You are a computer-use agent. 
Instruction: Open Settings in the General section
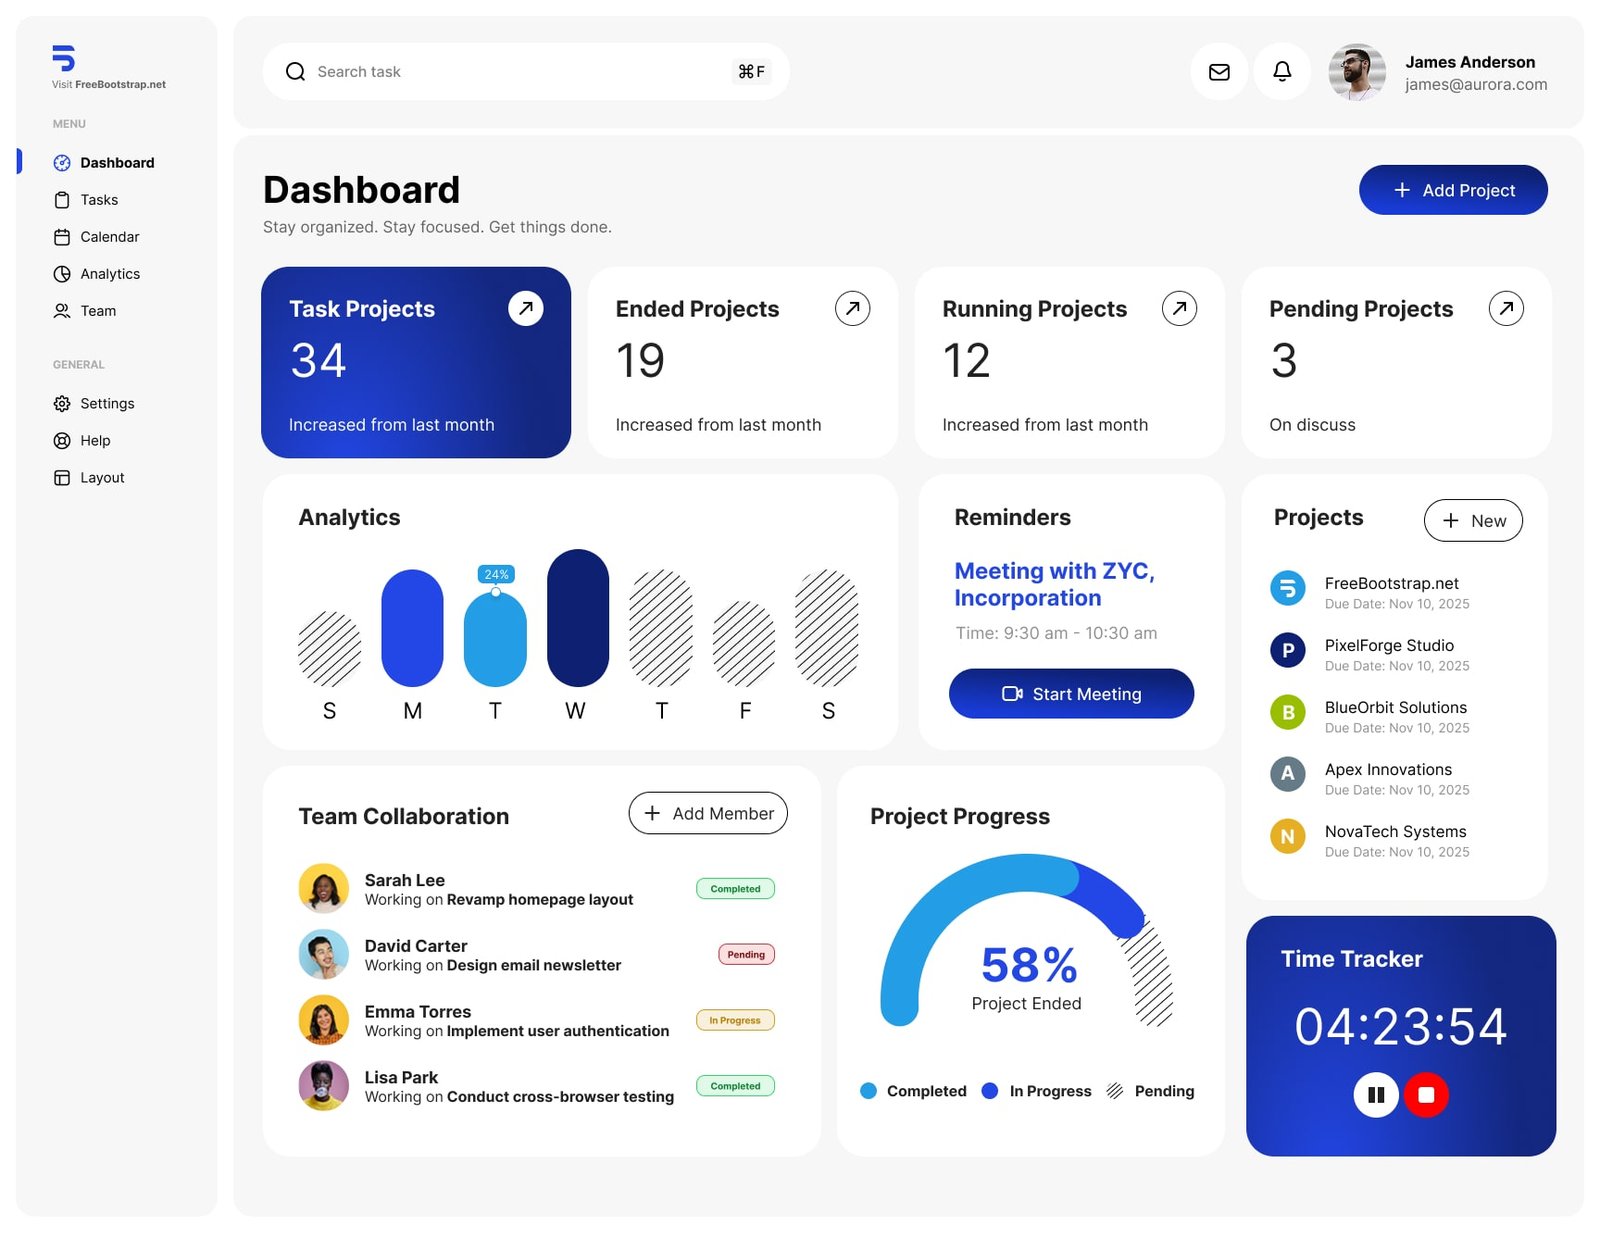[106, 404]
